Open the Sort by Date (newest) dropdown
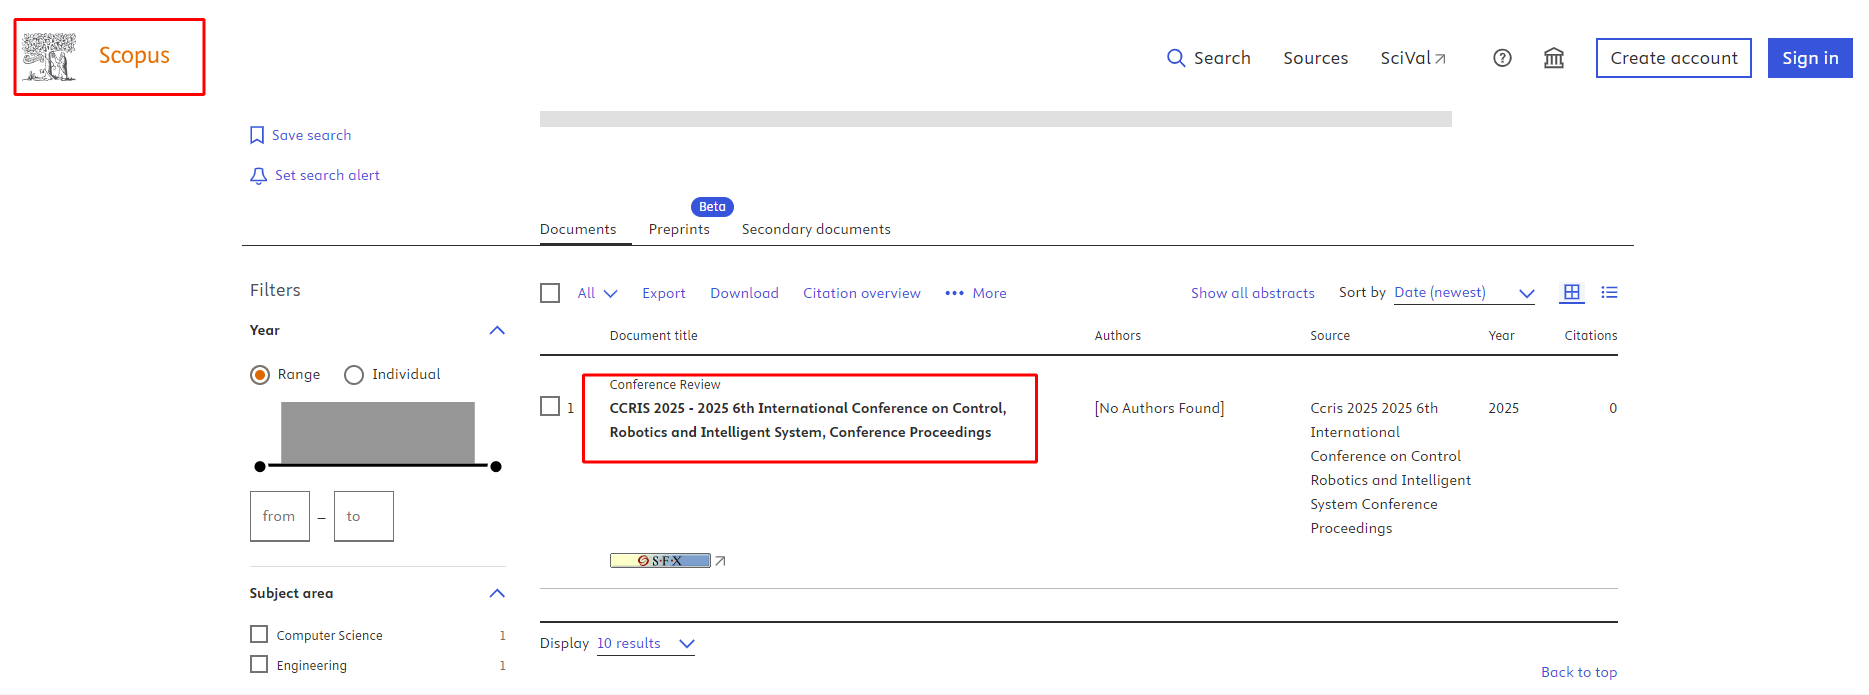 point(1464,293)
